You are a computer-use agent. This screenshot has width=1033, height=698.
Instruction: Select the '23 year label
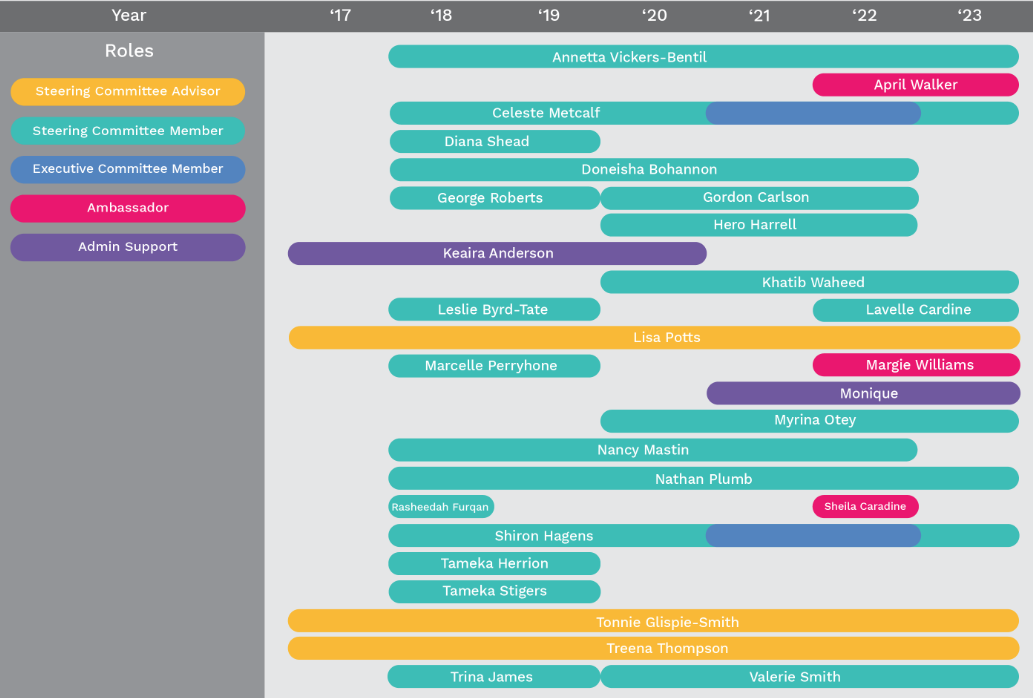pyautogui.click(x=969, y=15)
